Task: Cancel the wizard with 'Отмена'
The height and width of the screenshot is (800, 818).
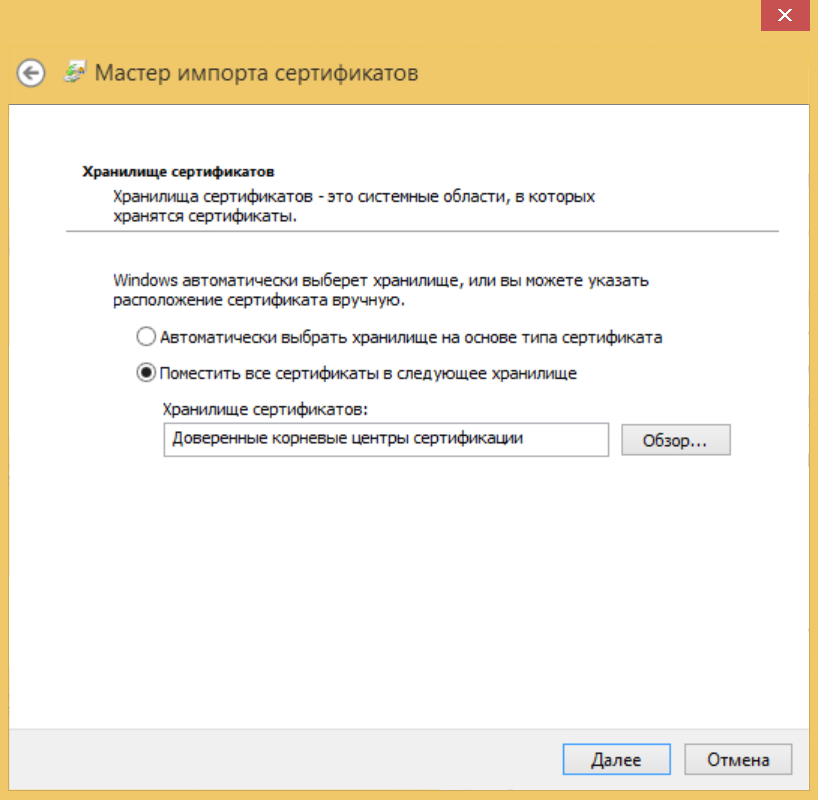Action: 738,760
